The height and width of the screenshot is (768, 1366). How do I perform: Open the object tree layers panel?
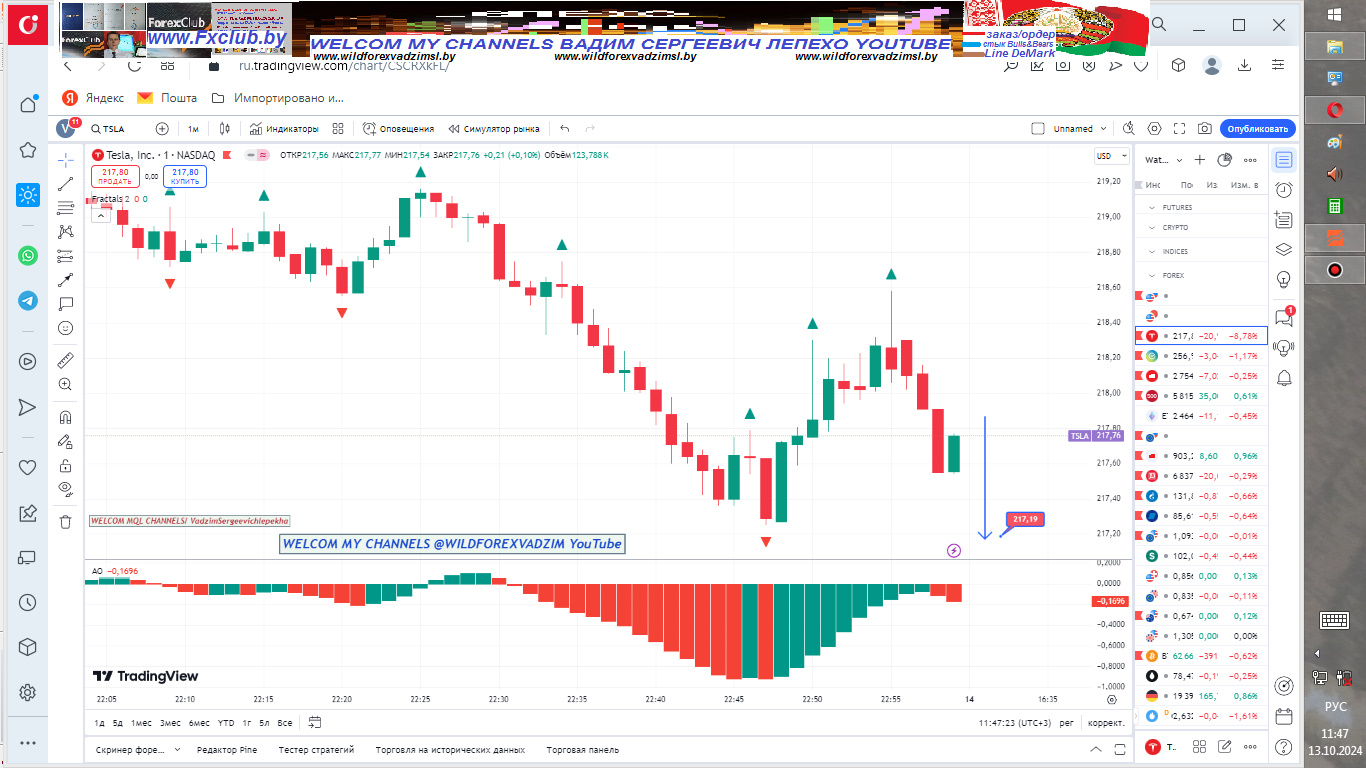tap(1284, 250)
